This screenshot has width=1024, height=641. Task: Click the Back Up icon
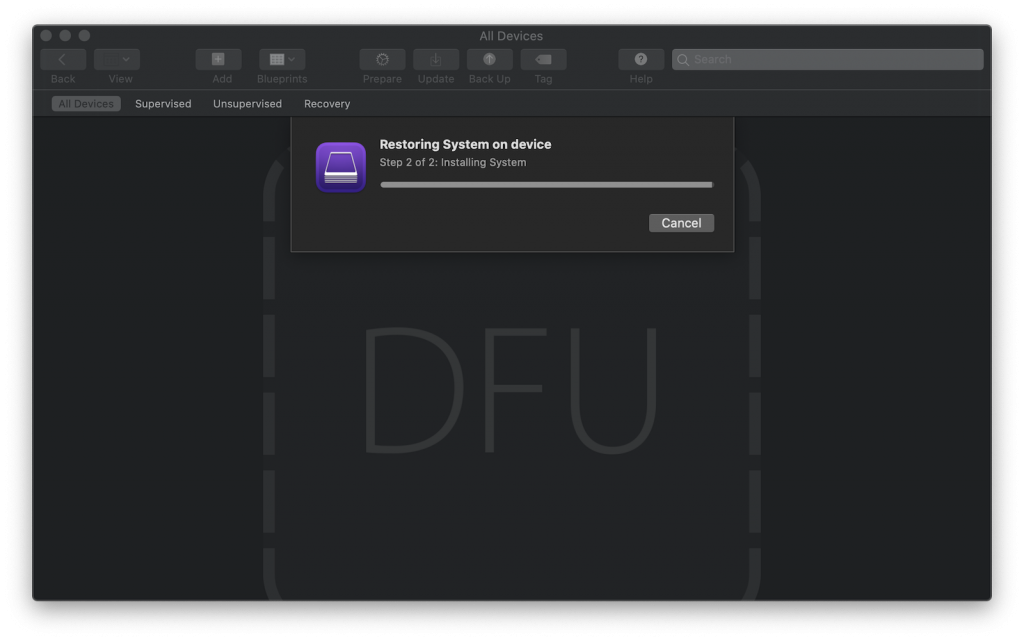[489, 59]
